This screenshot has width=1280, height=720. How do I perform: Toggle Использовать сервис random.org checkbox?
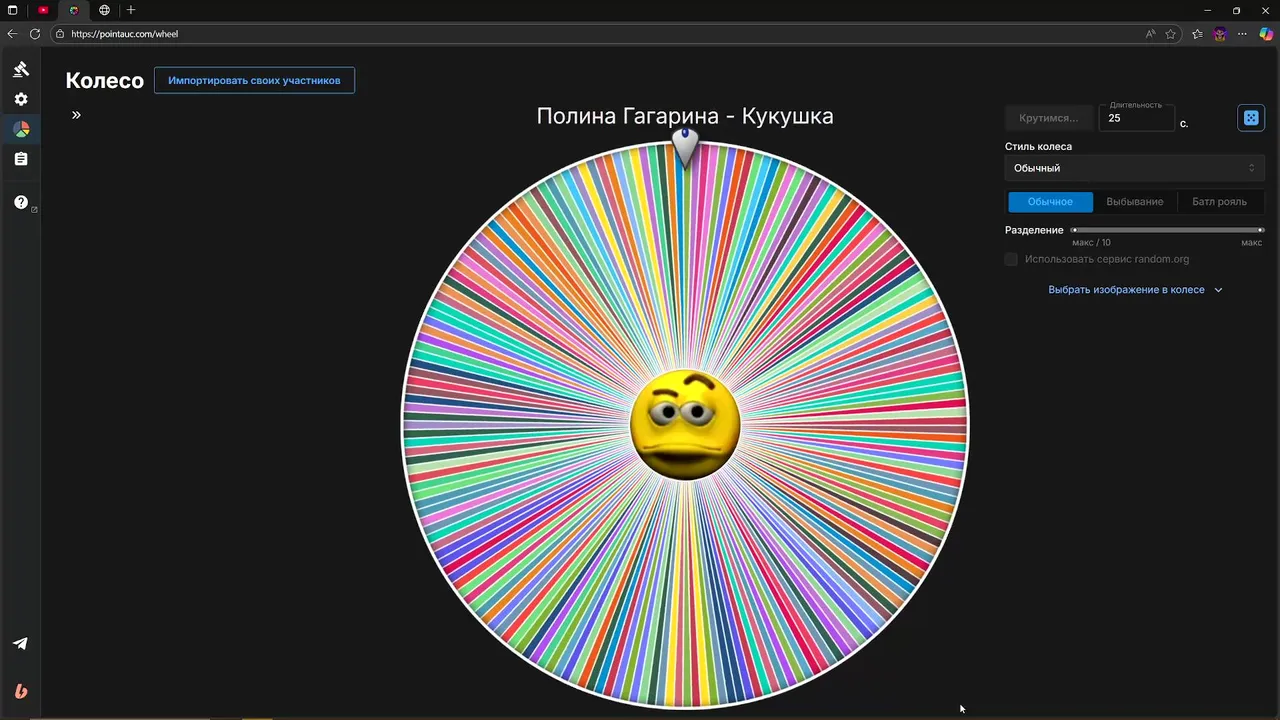[x=1011, y=259]
